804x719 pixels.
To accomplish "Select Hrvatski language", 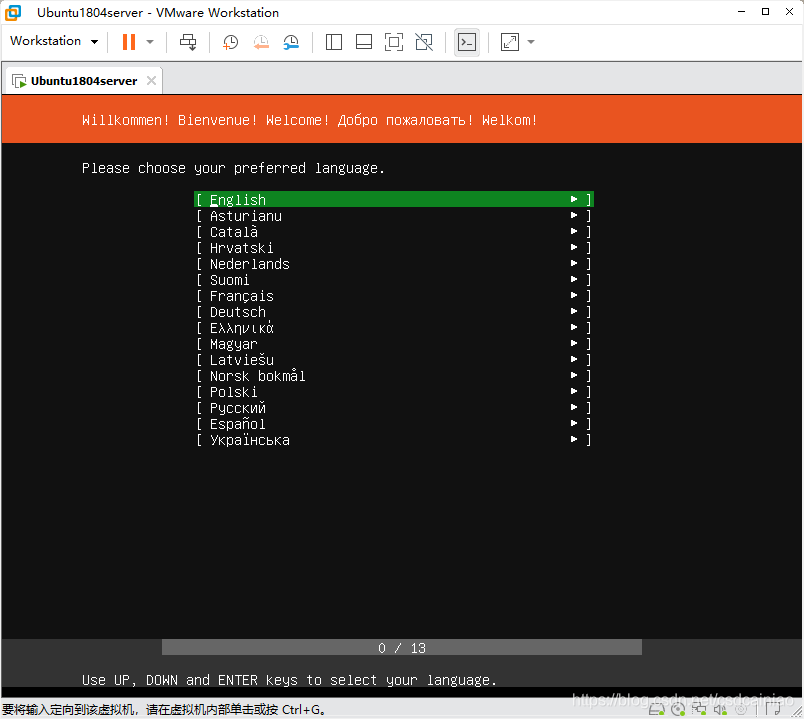I will [x=394, y=248].
